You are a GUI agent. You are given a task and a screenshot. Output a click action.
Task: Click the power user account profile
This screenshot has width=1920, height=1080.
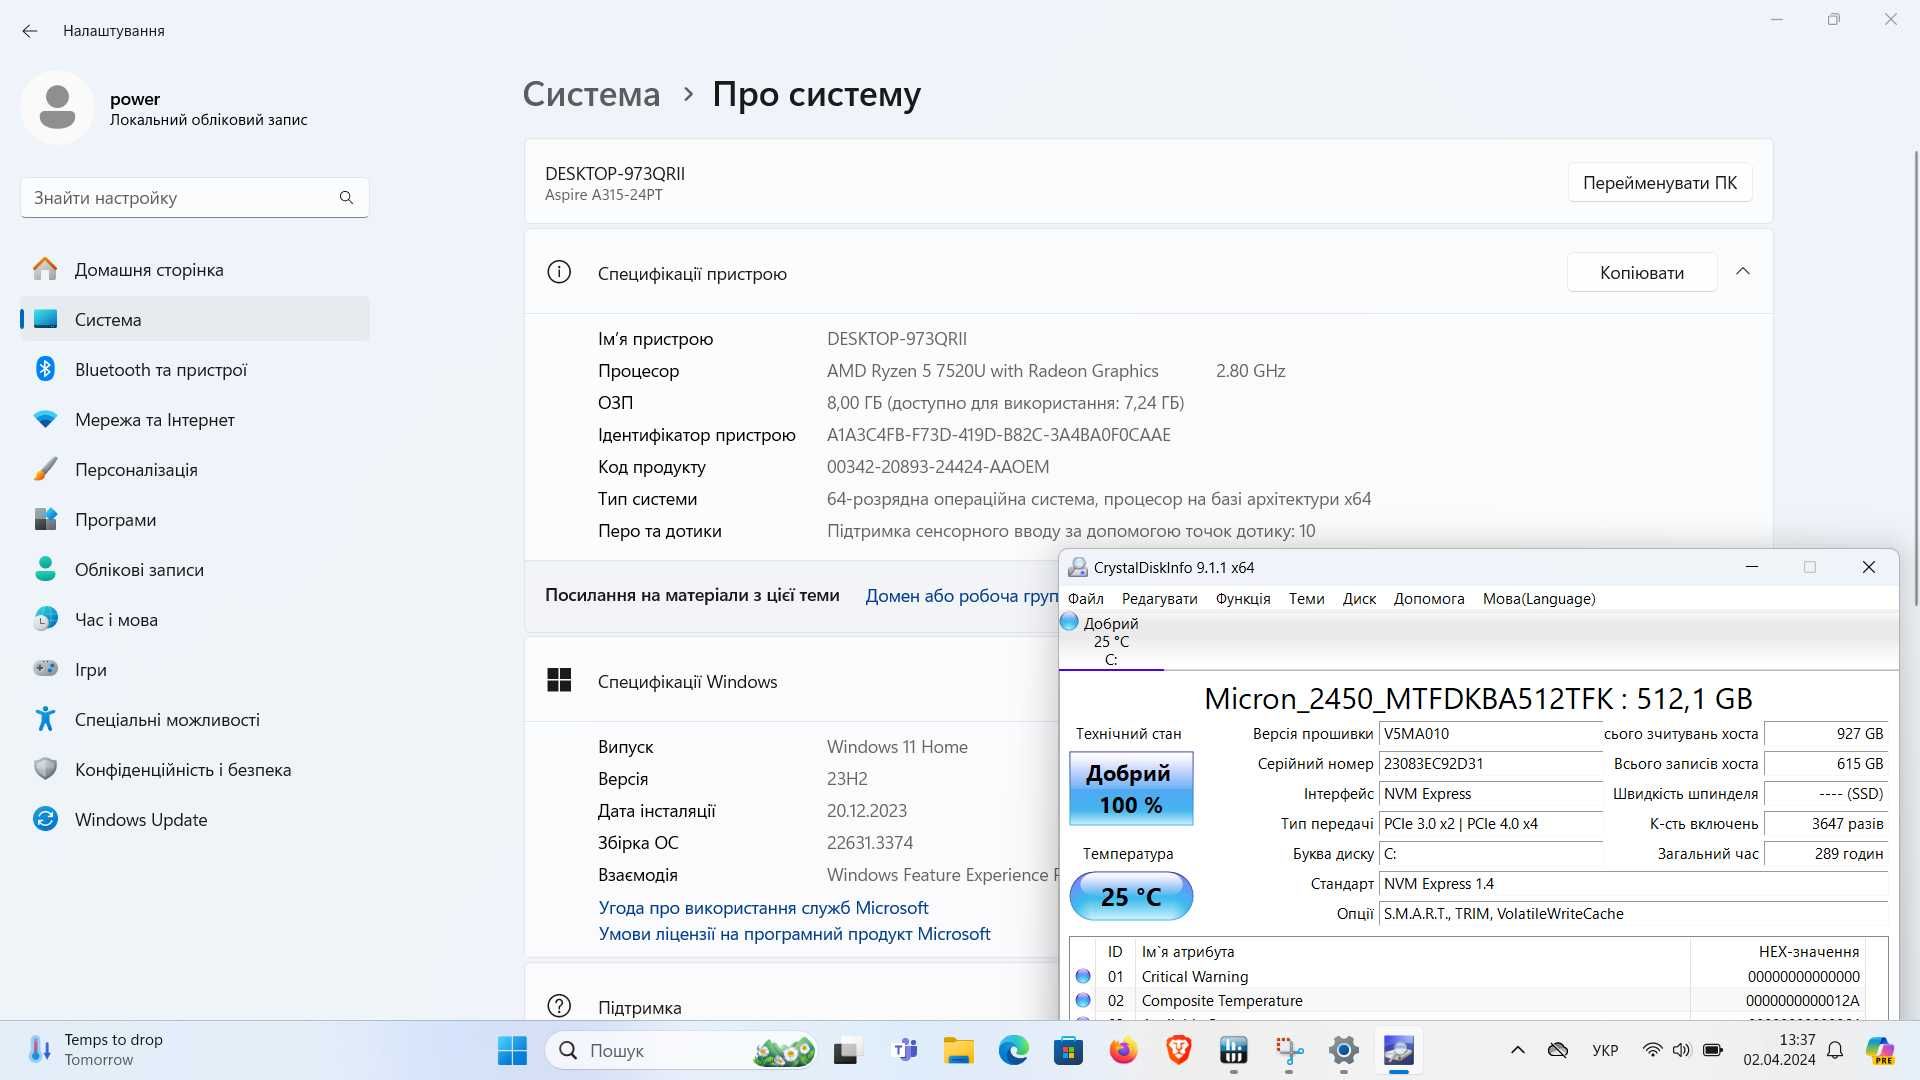[x=165, y=108]
